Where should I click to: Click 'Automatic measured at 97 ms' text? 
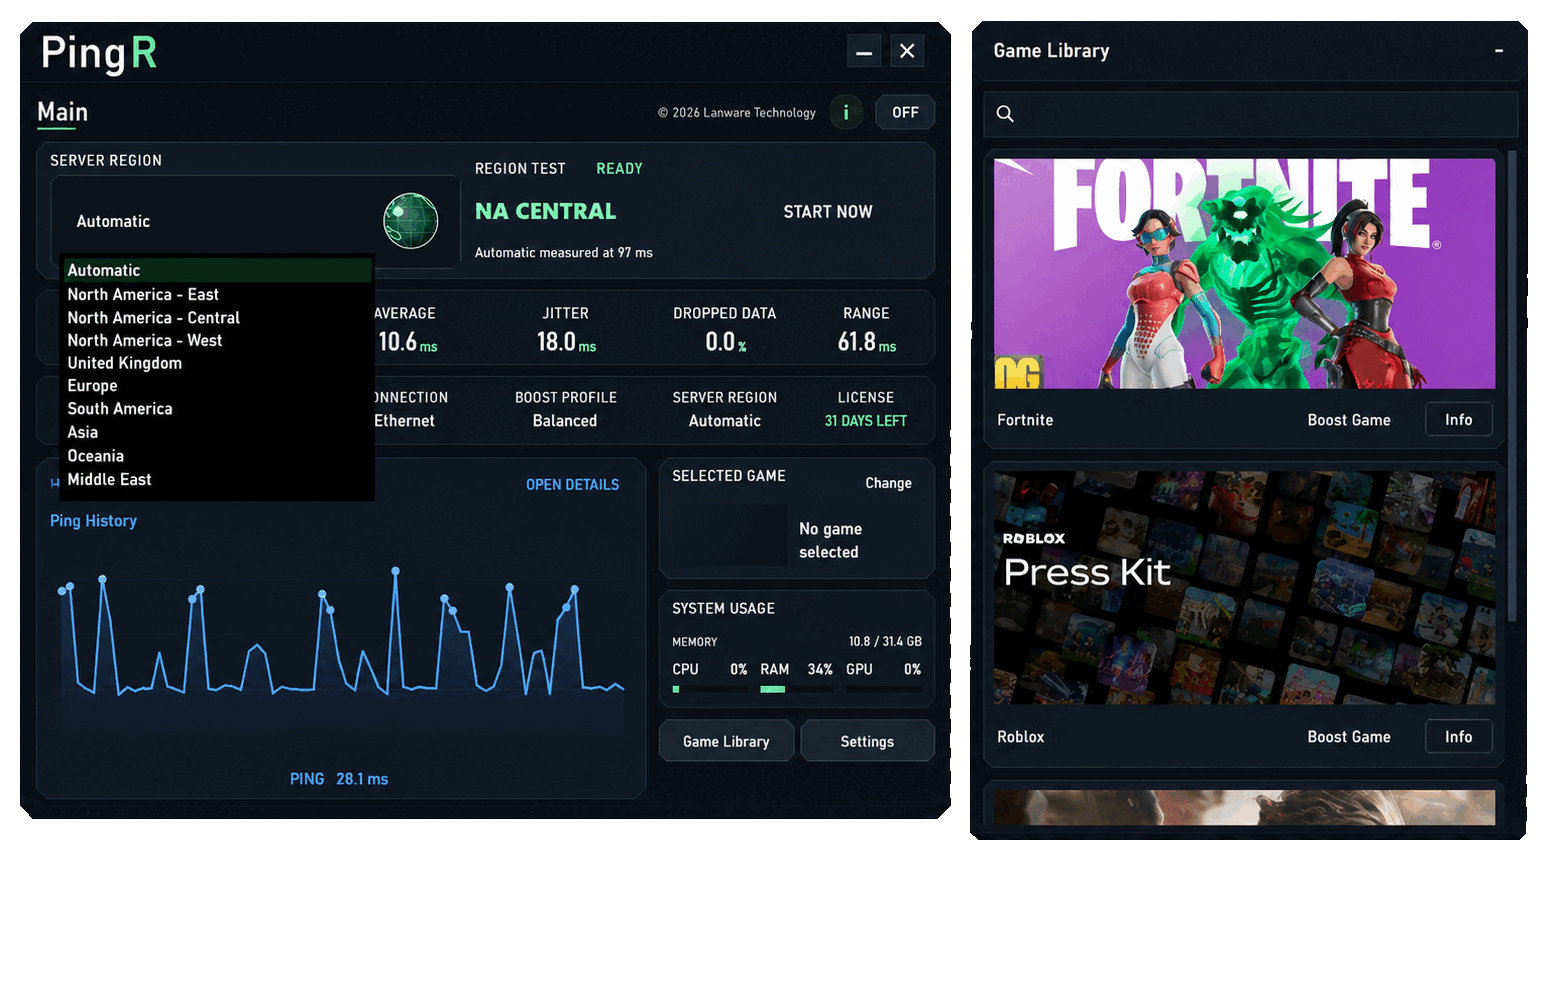coord(564,253)
